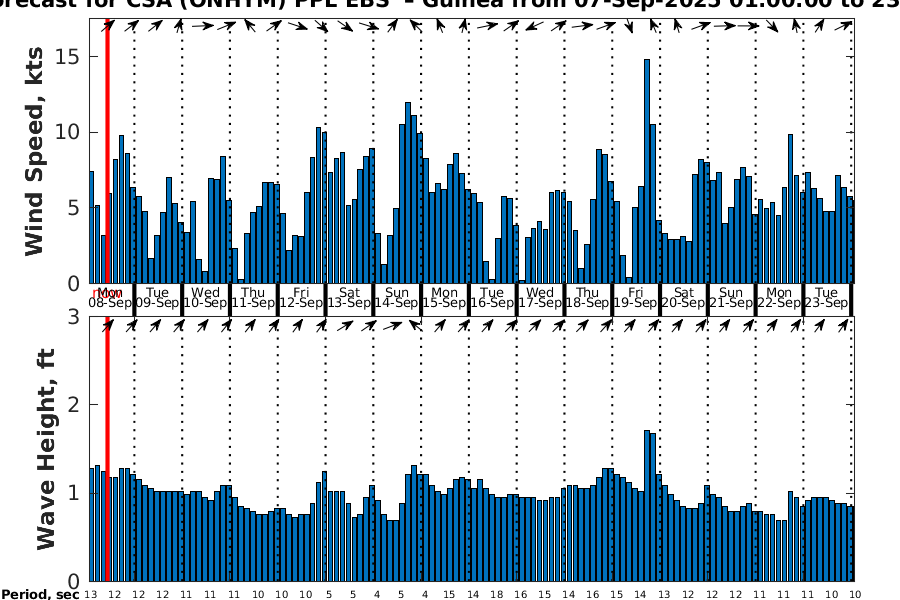Select the 'Tue 23-Sep' date label
This screenshot has width=900, height=600.
(827, 298)
